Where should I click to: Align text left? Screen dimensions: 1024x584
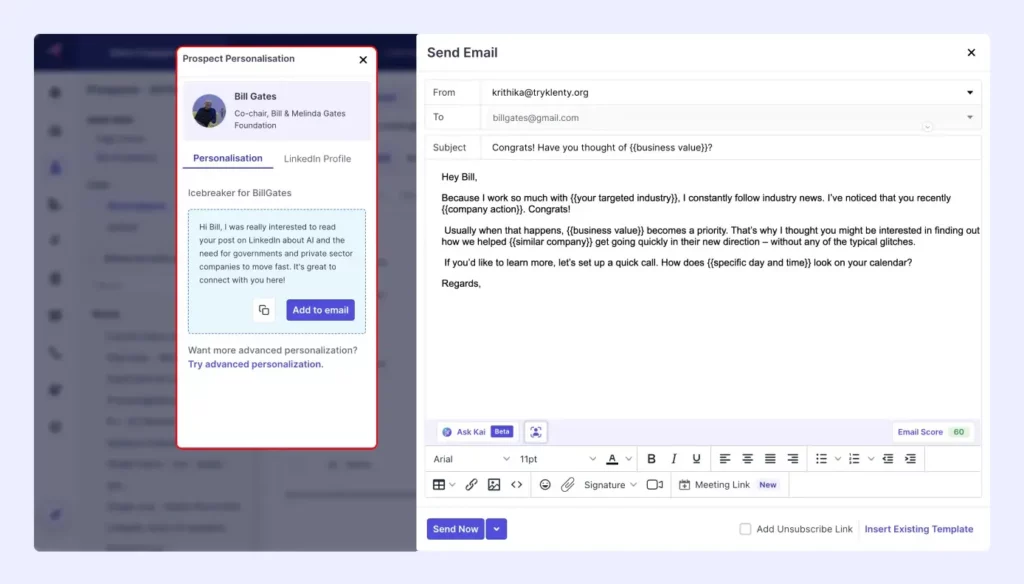[725, 459]
